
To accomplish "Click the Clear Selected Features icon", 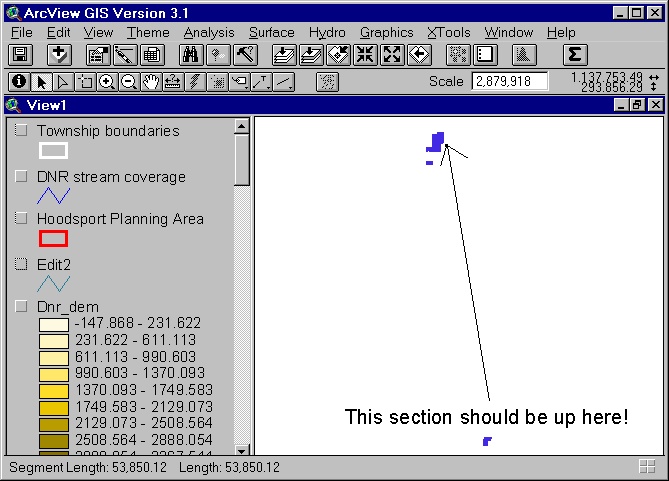I will tap(485, 55).
